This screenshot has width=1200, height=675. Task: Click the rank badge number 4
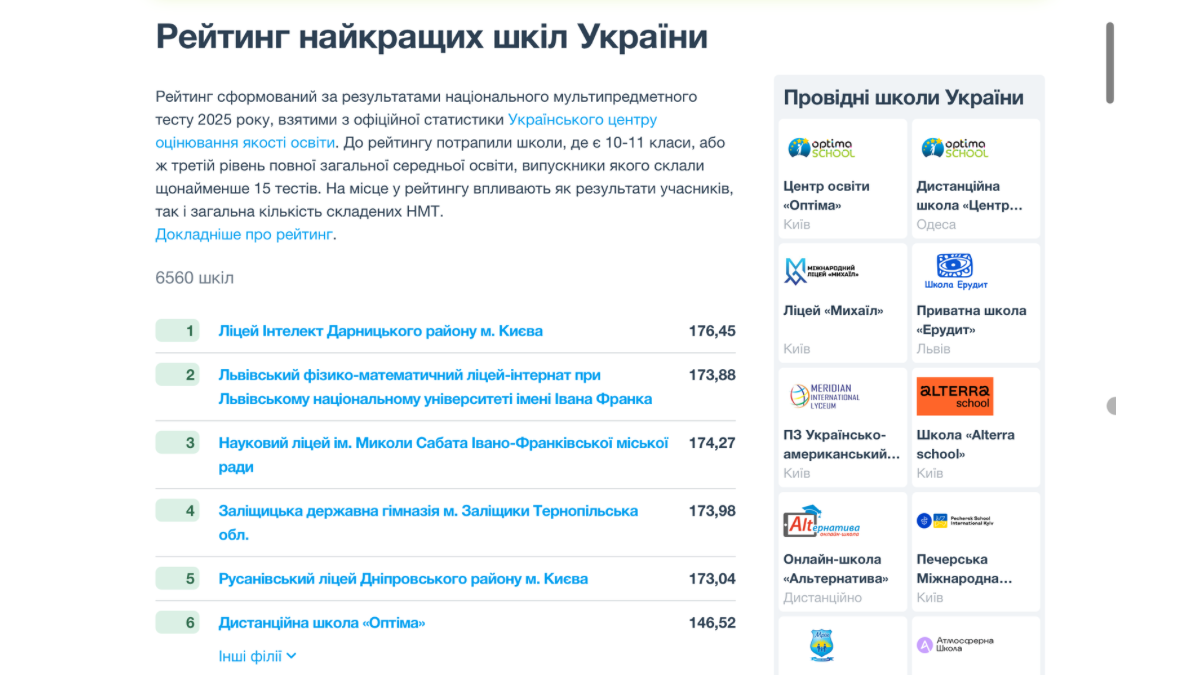[x=178, y=510]
